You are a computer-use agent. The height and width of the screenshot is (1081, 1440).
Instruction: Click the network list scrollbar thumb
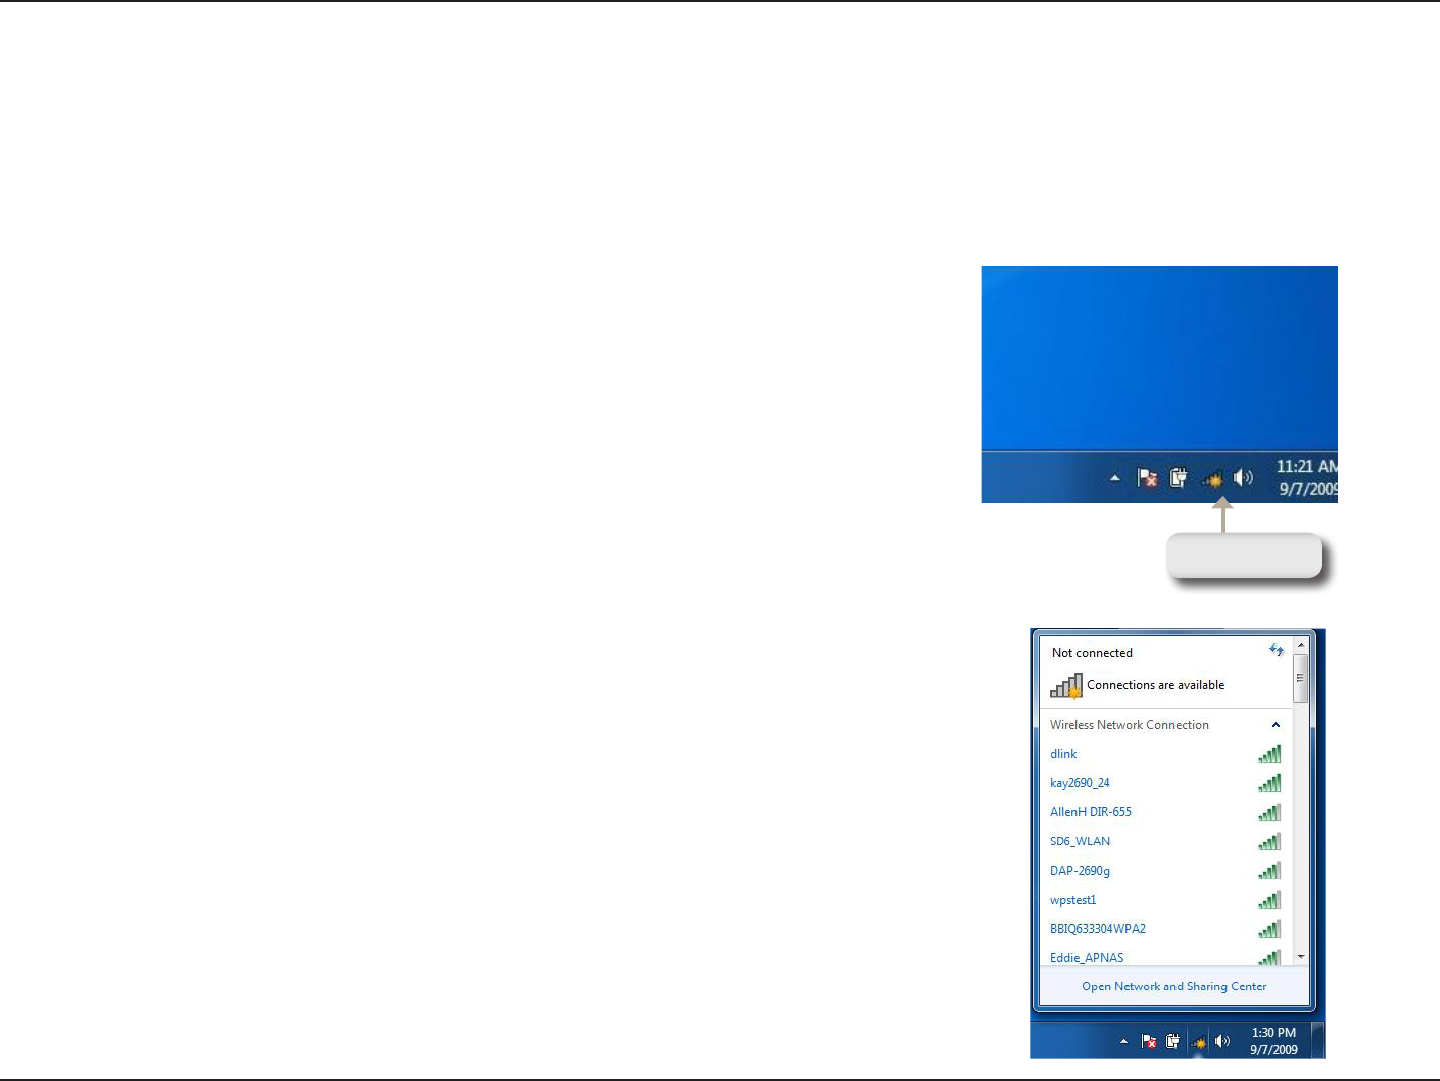click(x=1301, y=678)
